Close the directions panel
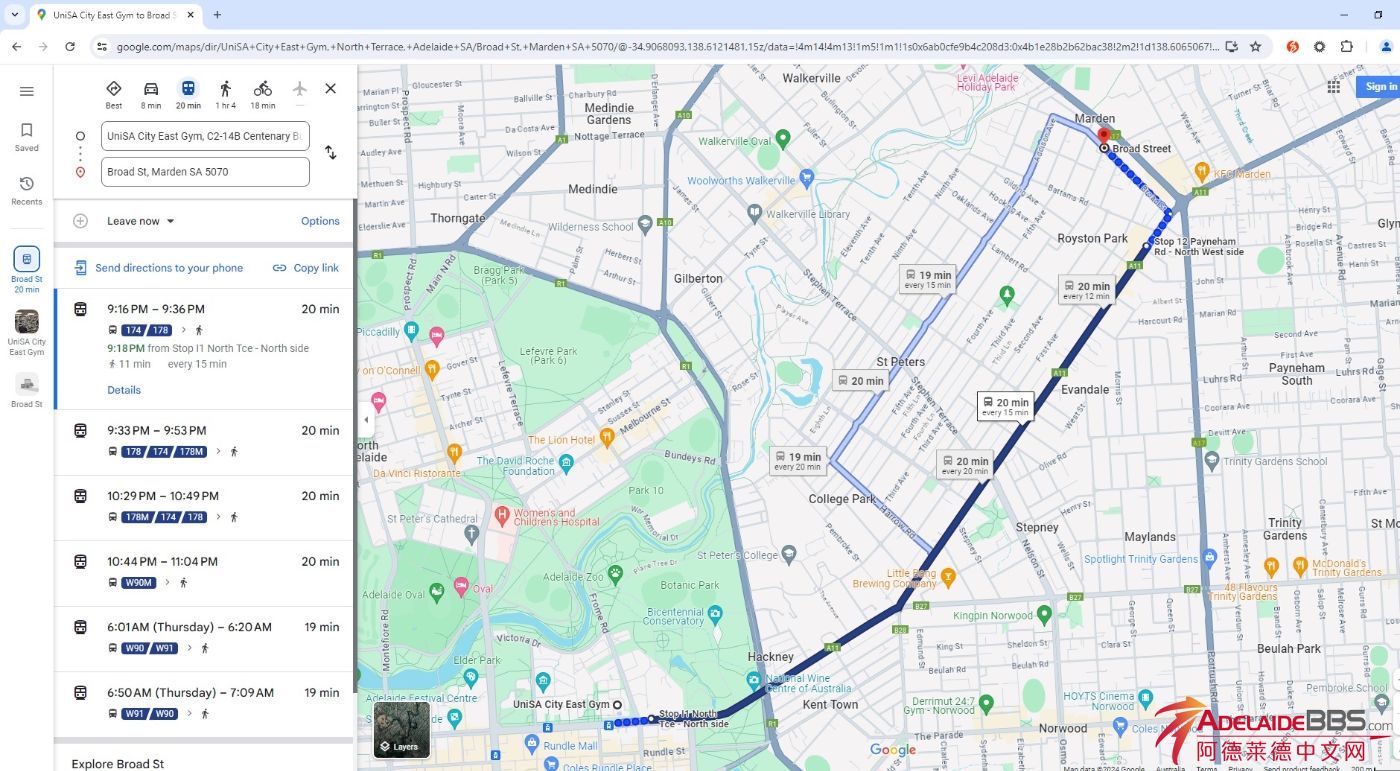1400x771 pixels. coord(331,89)
